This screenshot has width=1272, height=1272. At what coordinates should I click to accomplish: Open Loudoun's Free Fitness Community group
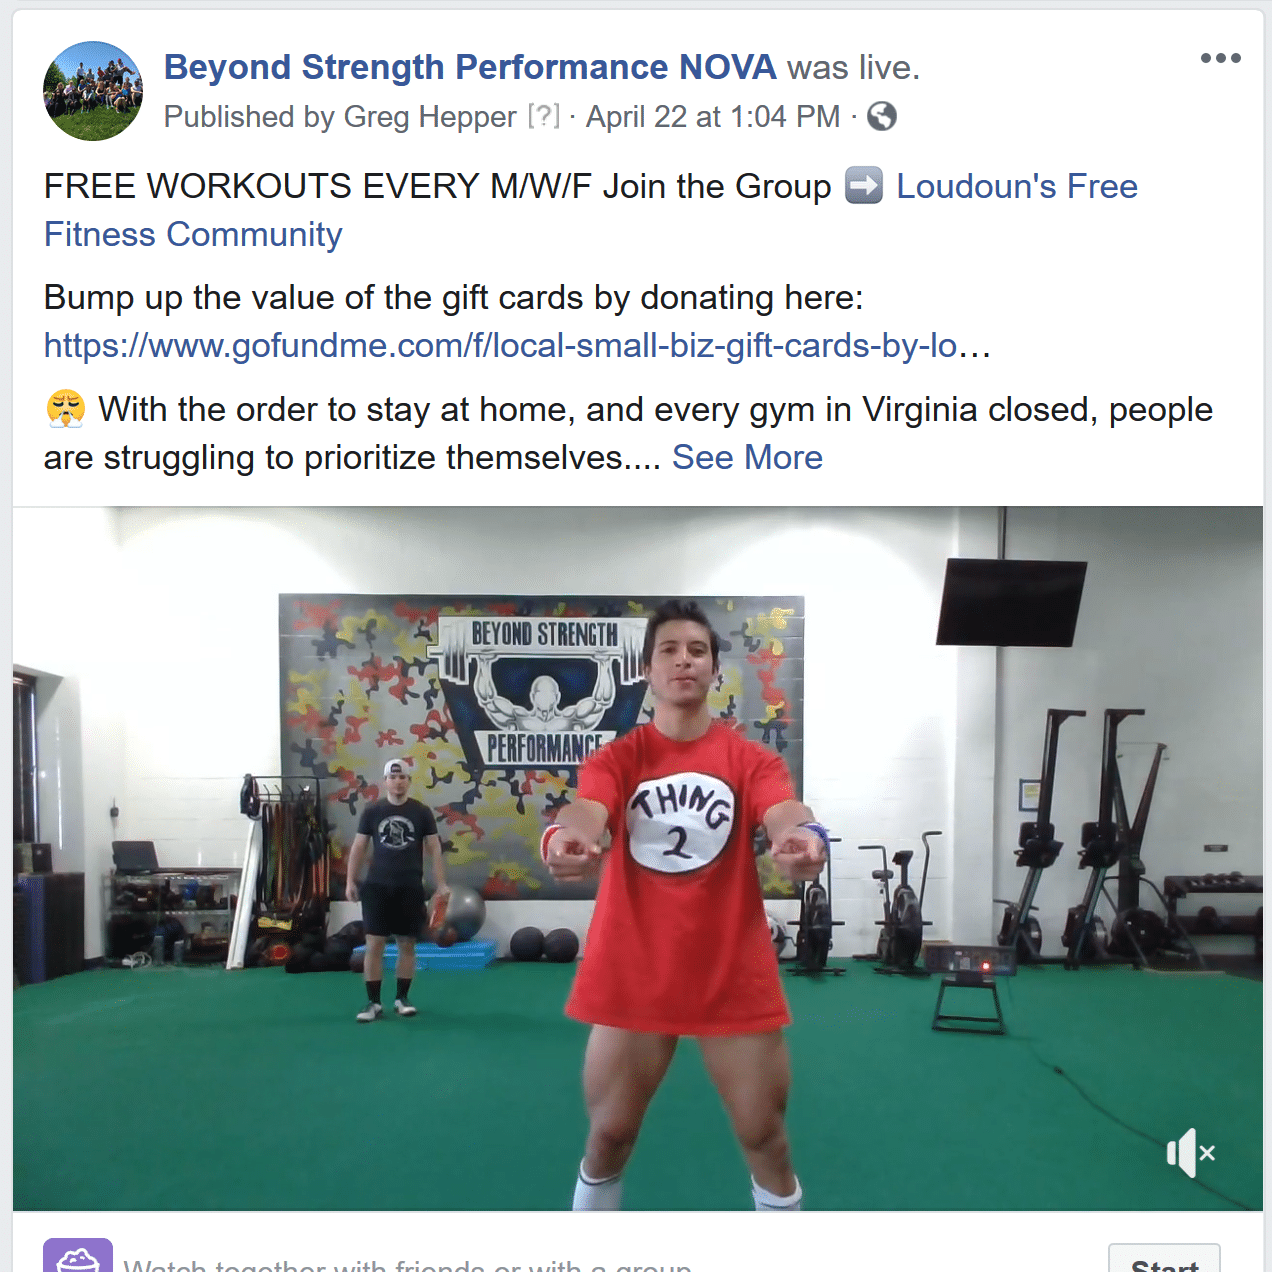click(591, 210)
